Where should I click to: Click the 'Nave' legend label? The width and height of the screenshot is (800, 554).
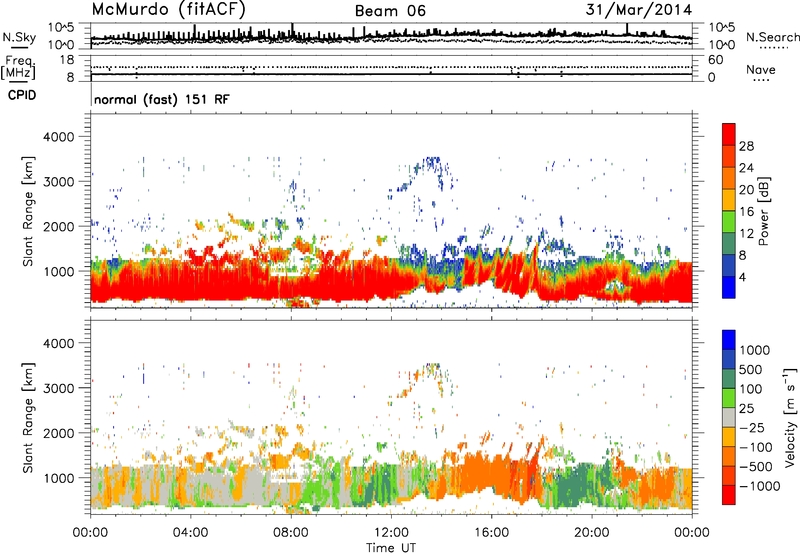click(x=761, y=69)
